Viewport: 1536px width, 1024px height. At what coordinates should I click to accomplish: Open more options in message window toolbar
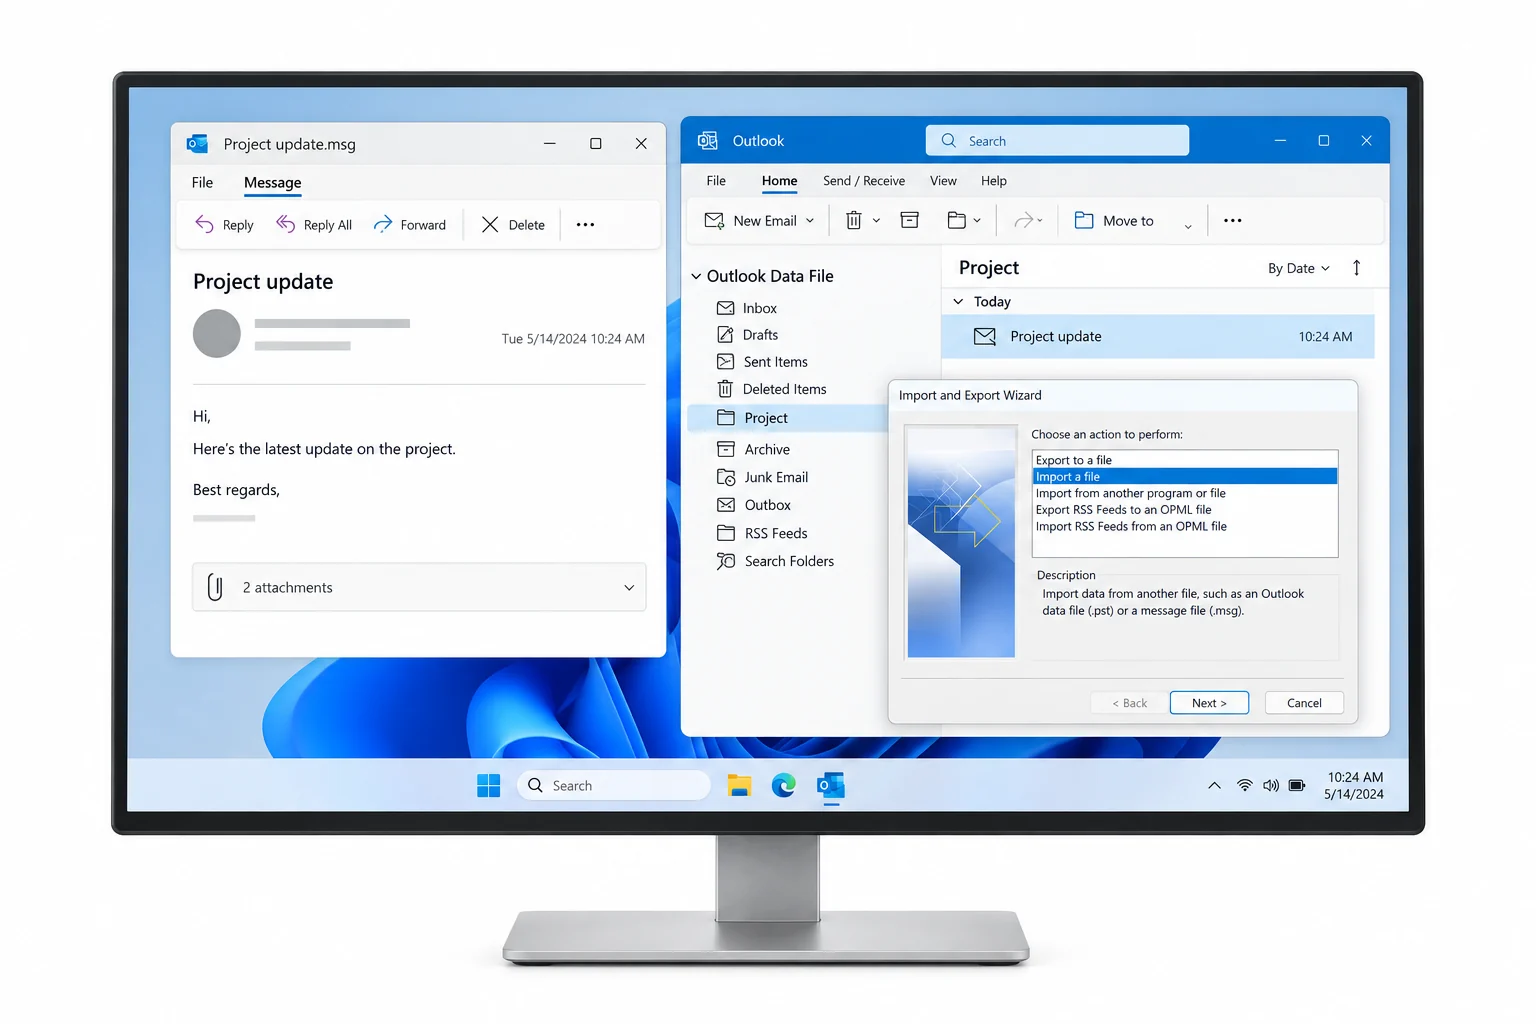point(586,225)
